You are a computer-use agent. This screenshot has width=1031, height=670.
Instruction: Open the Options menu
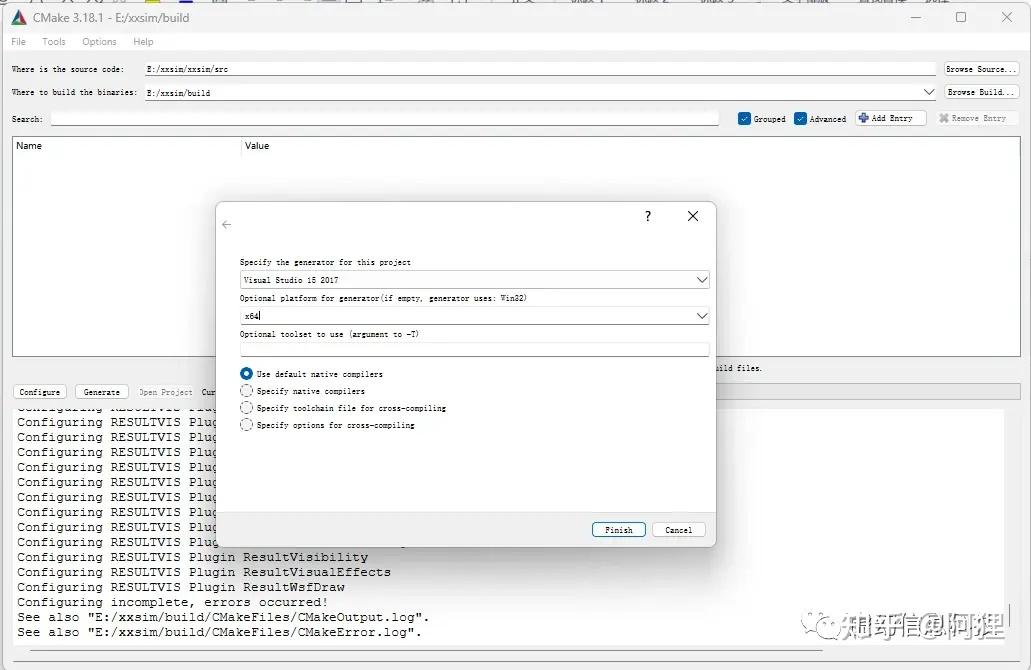pos(99,41)
